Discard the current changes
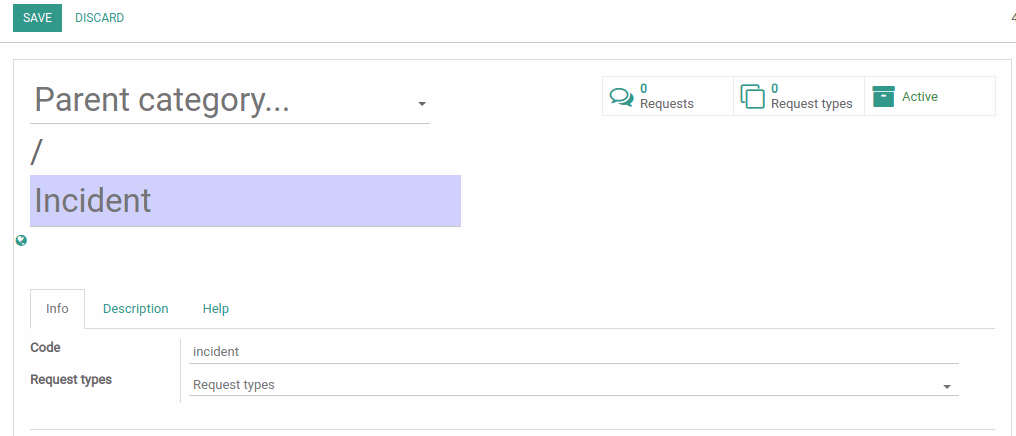 tap(100, 17)
